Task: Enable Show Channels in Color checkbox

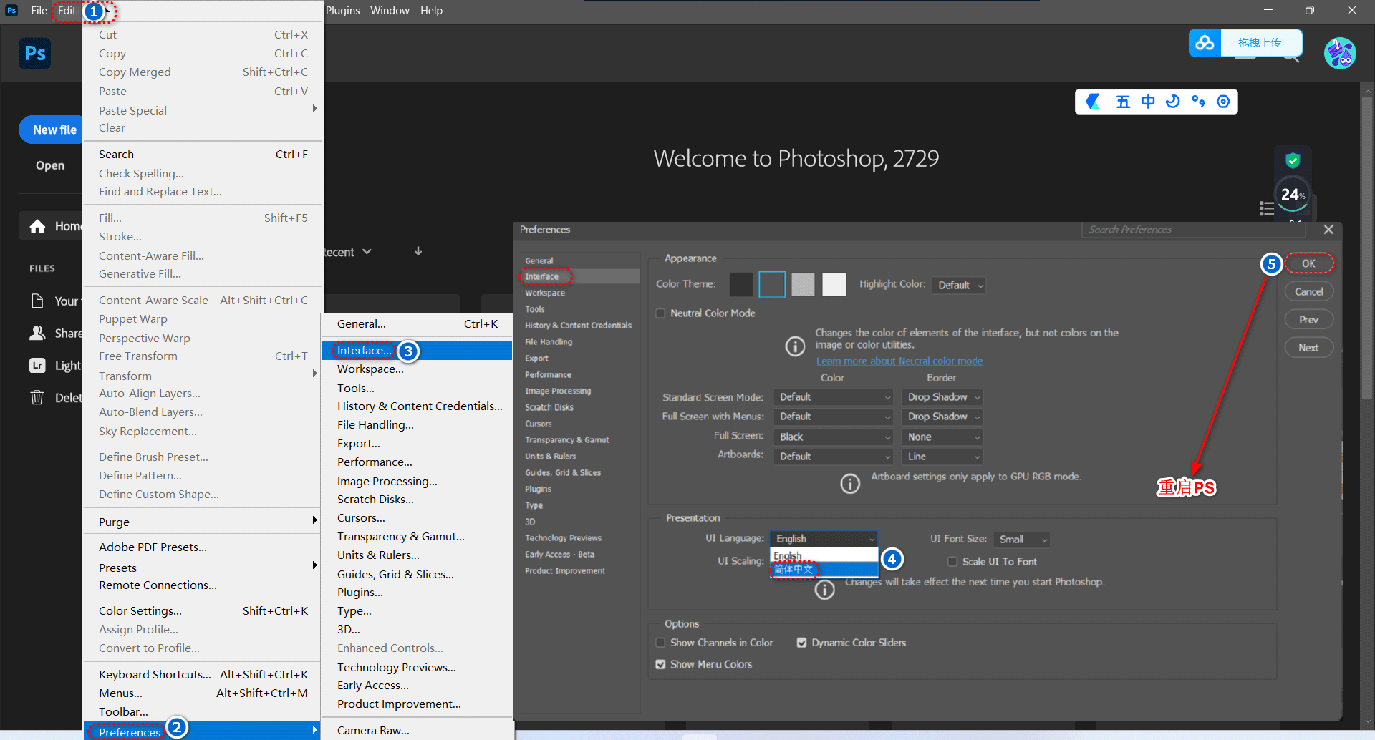Action: pos(660,642)
